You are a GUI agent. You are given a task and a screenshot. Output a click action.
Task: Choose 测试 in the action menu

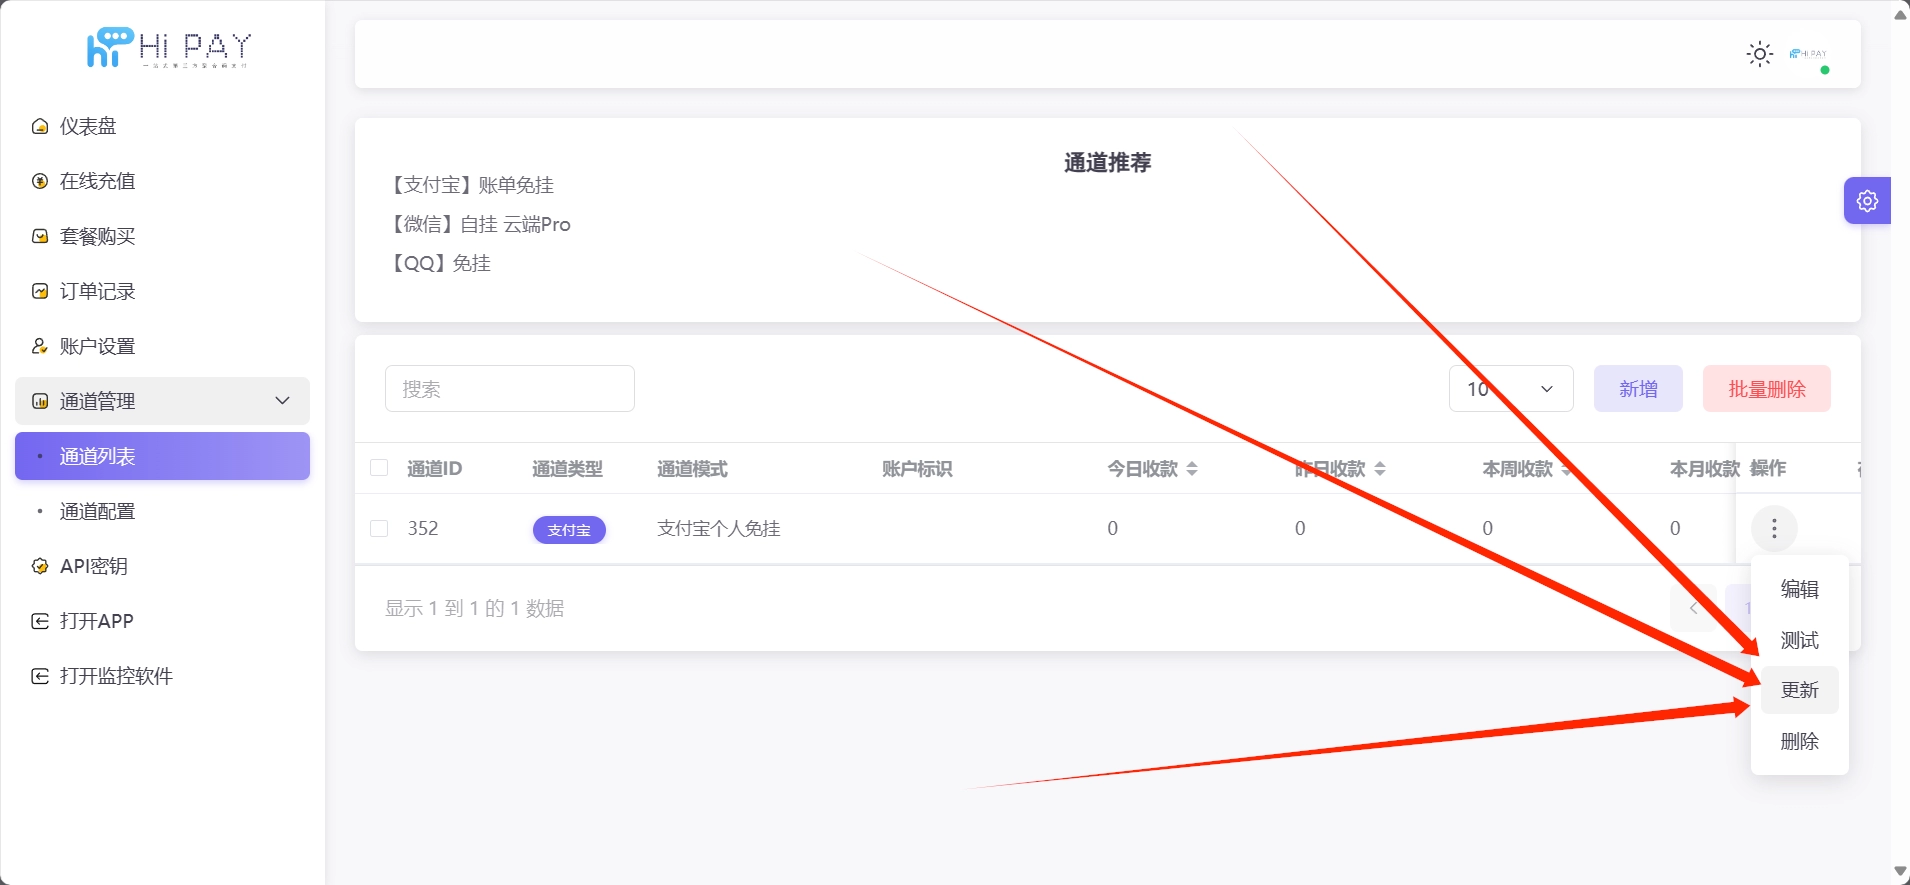[x=1799, y=640]
